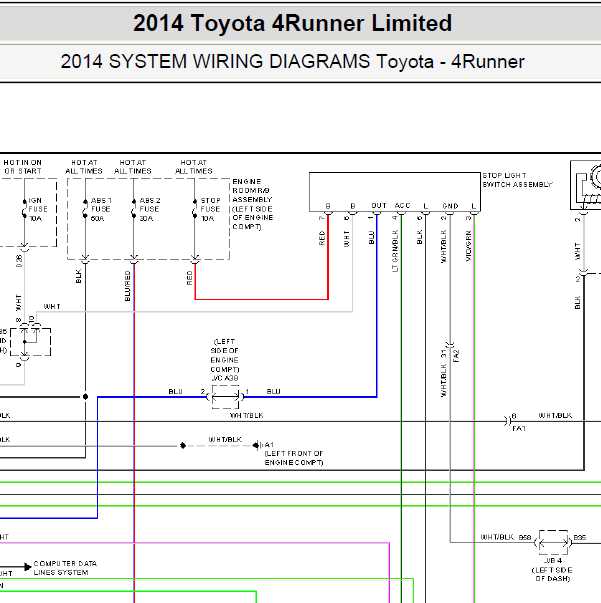
Task: Click the 'J/C A38' connector label
Action: 225,378
